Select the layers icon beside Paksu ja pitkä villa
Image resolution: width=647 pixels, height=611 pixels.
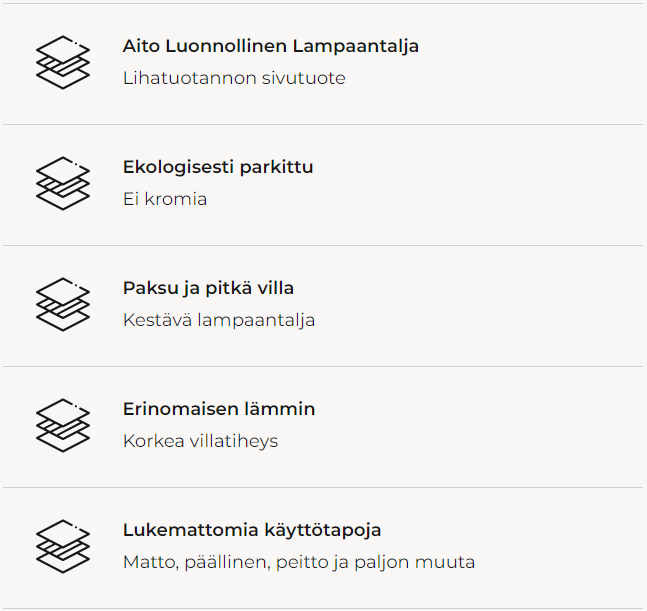click(63, 304)
